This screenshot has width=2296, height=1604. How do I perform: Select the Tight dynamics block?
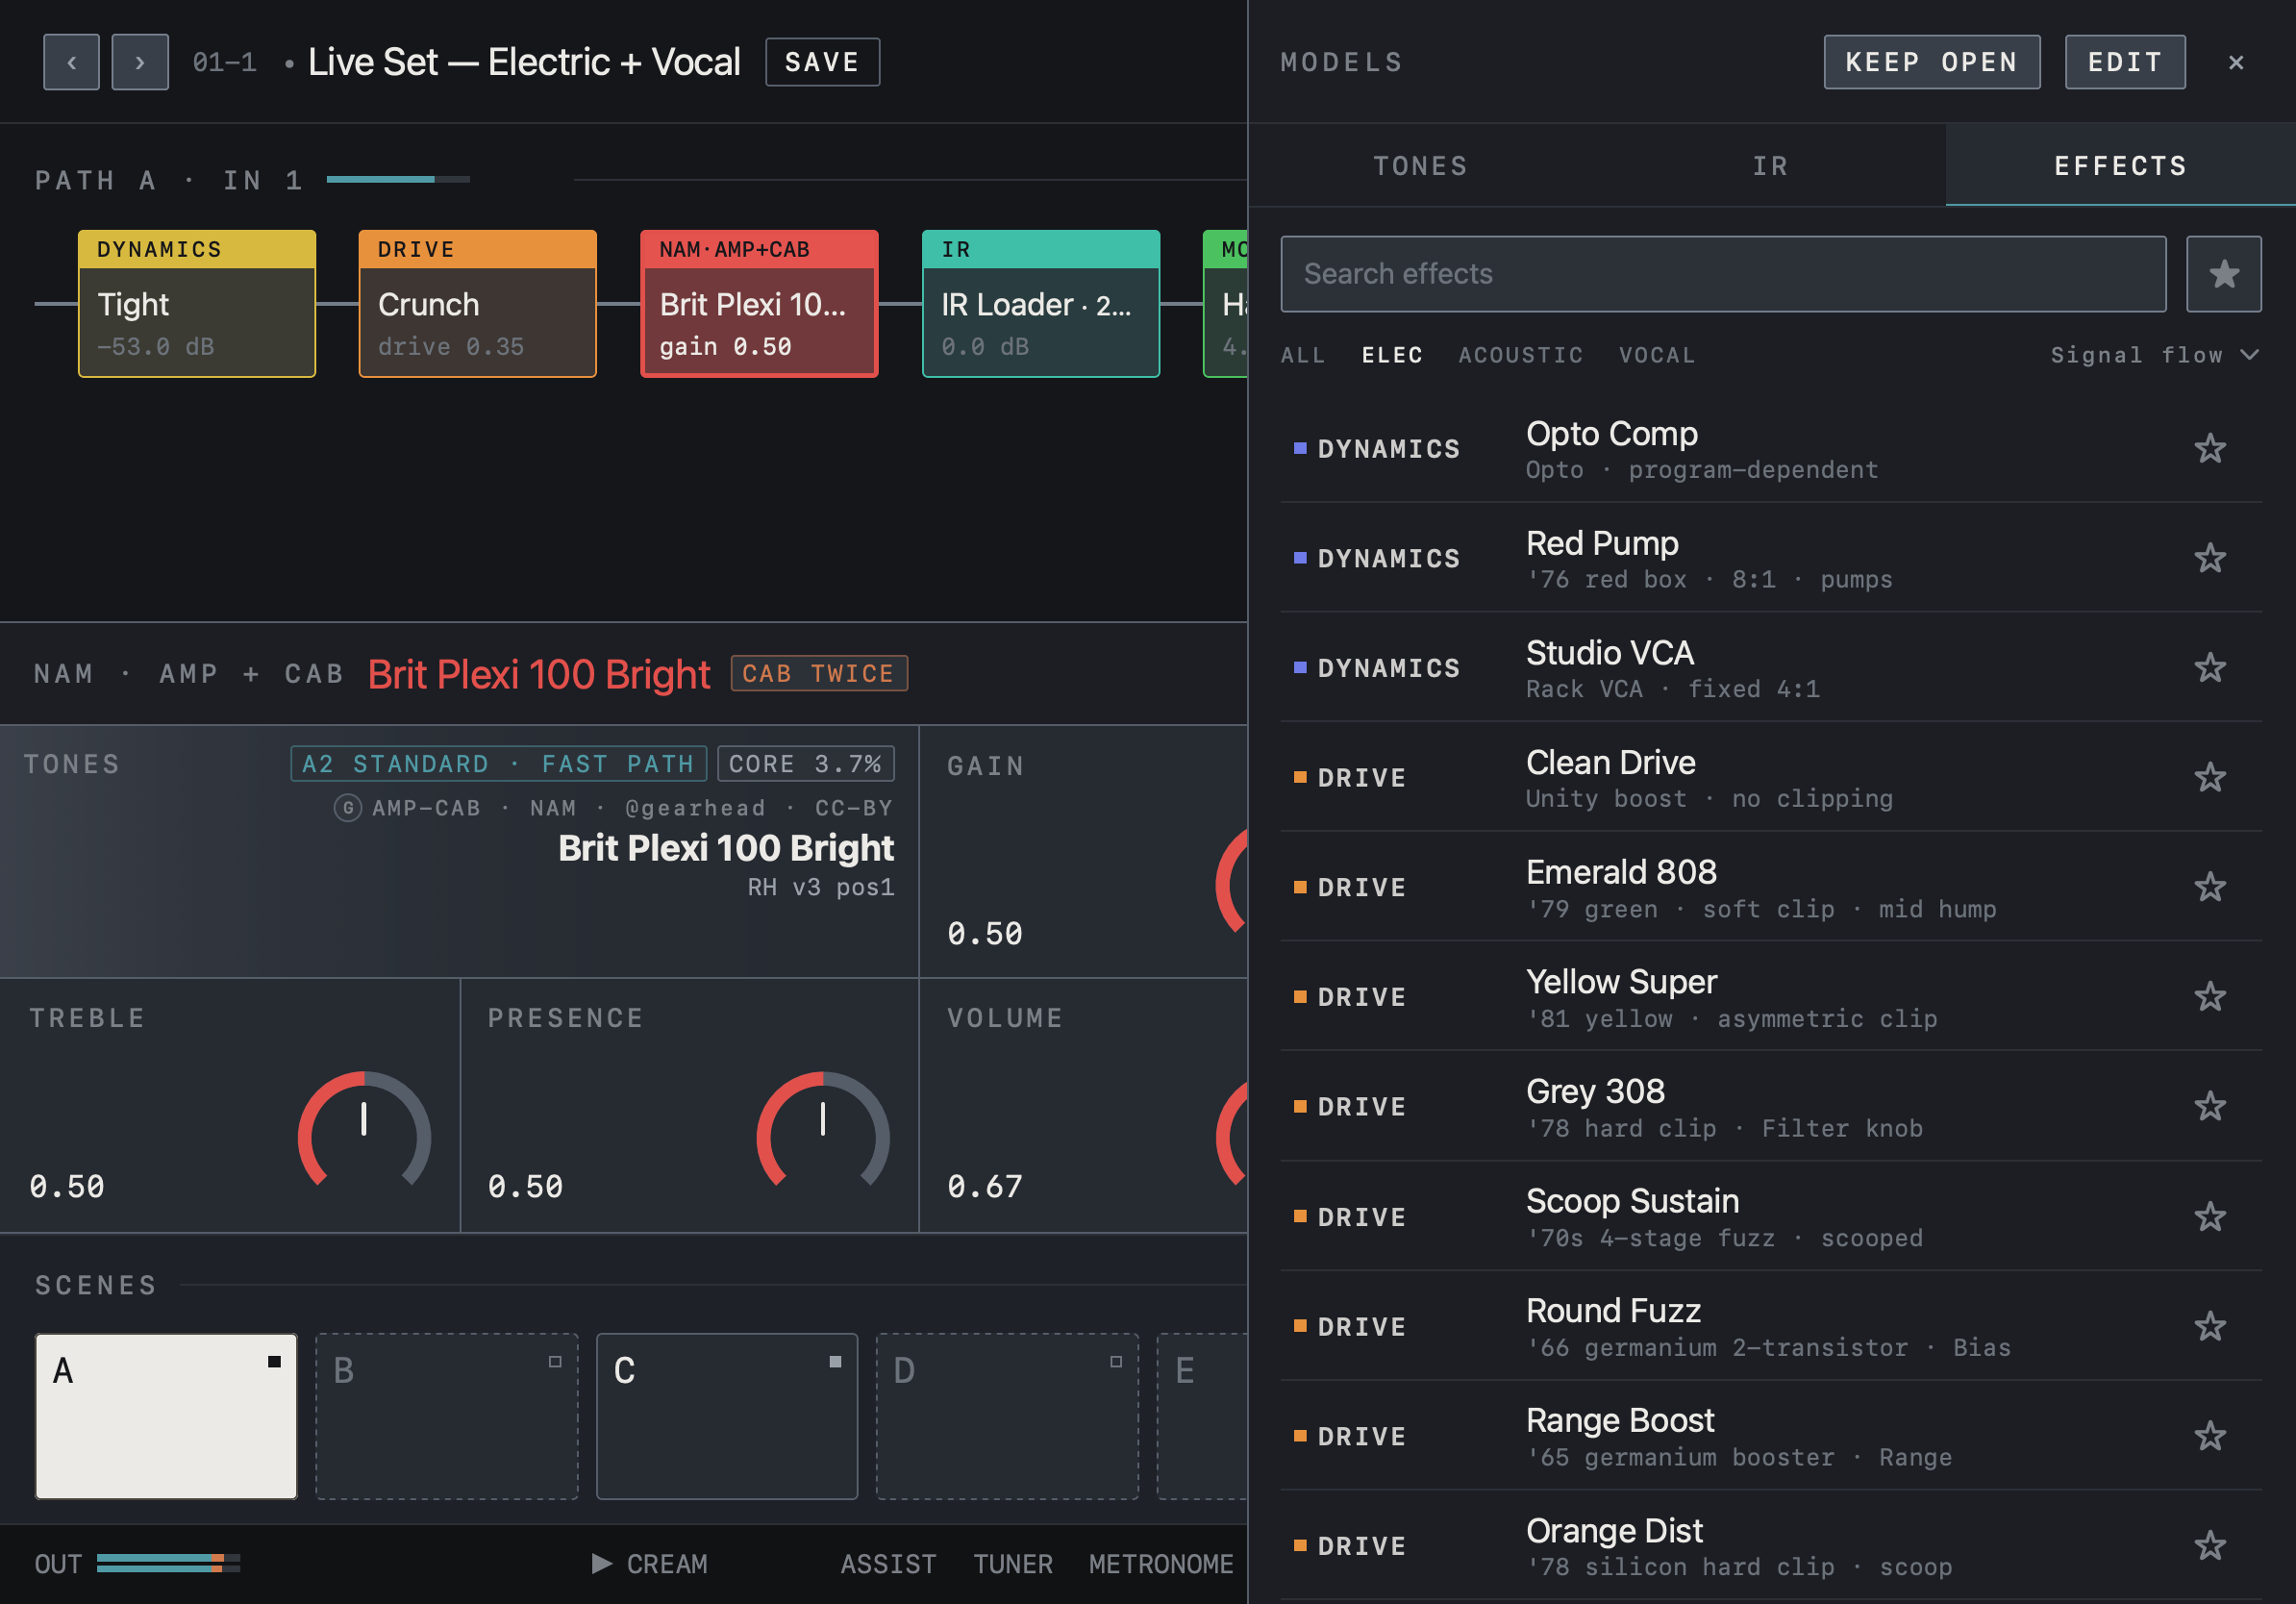pos(197,304)
